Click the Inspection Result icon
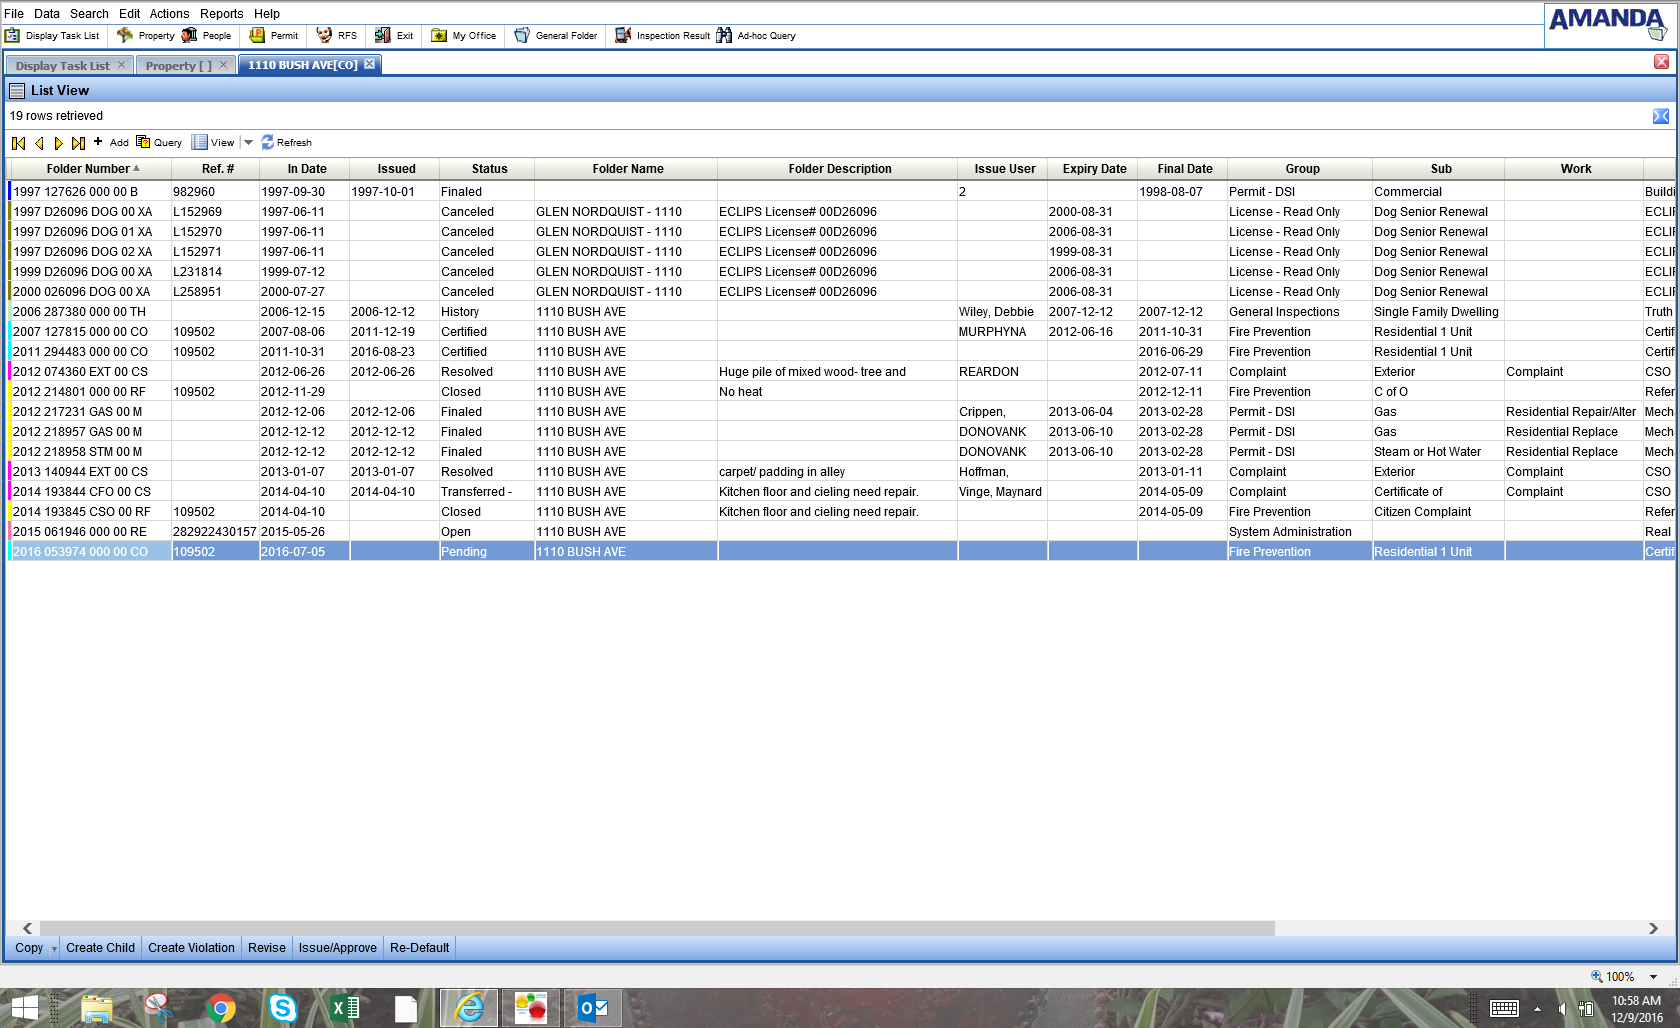Viewport: 1680px width, 1028px height. tap(623, 36)
